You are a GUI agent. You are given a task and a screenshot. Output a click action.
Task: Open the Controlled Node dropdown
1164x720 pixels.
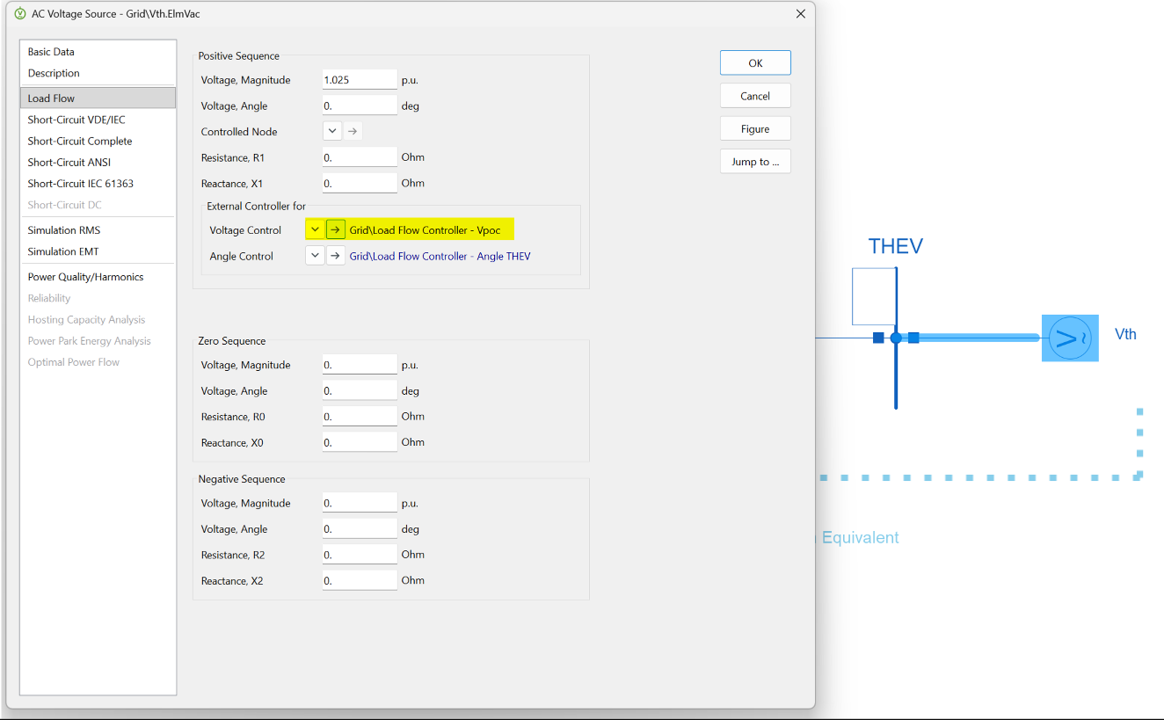pos(332,131)
